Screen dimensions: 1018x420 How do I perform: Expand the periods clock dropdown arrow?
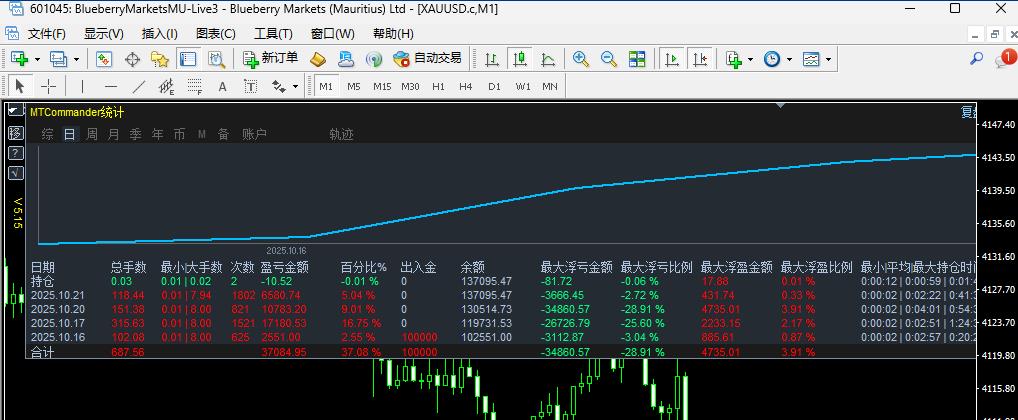click(789, 60)
